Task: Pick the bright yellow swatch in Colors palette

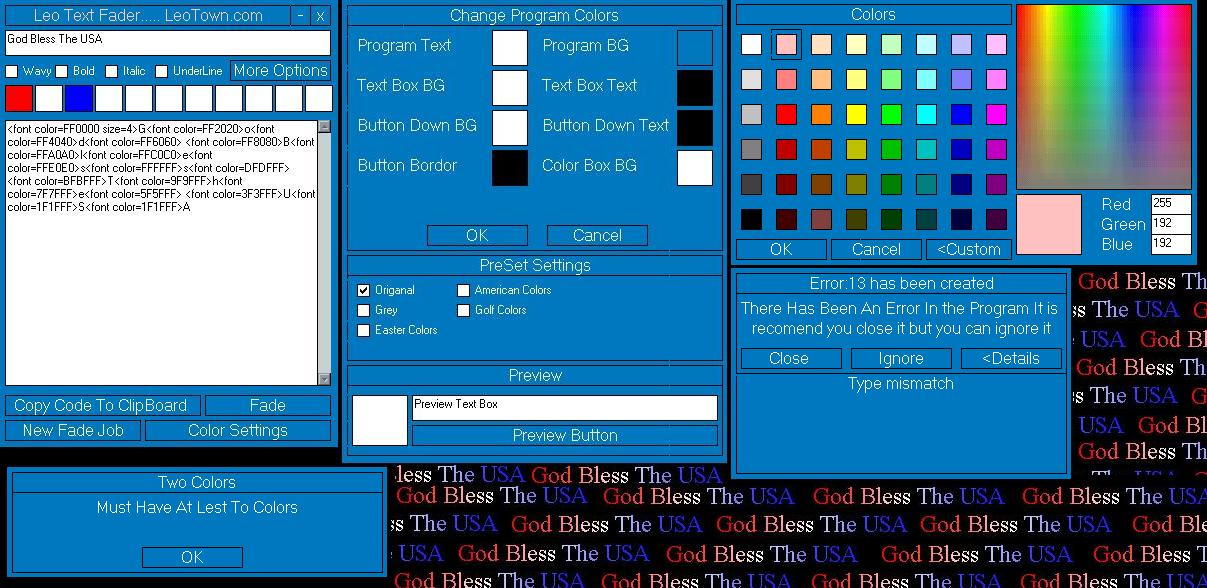Action: coord(856,114)
